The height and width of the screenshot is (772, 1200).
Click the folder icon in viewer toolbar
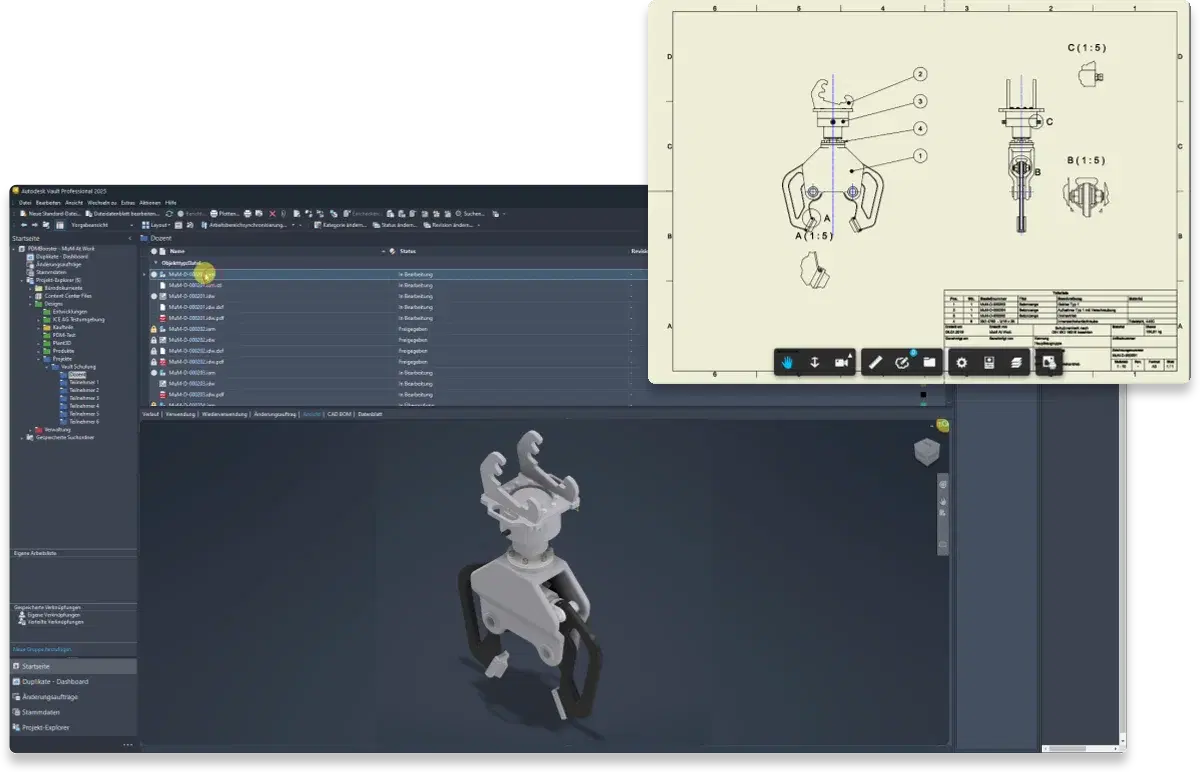tap(929, 362)
